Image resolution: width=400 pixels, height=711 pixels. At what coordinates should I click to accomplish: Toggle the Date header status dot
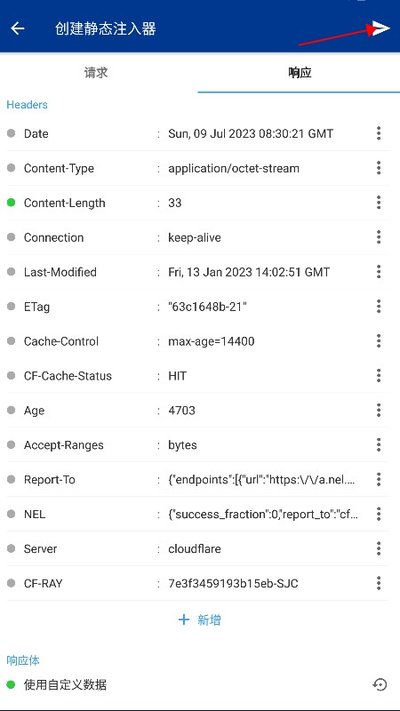[11, 133]
